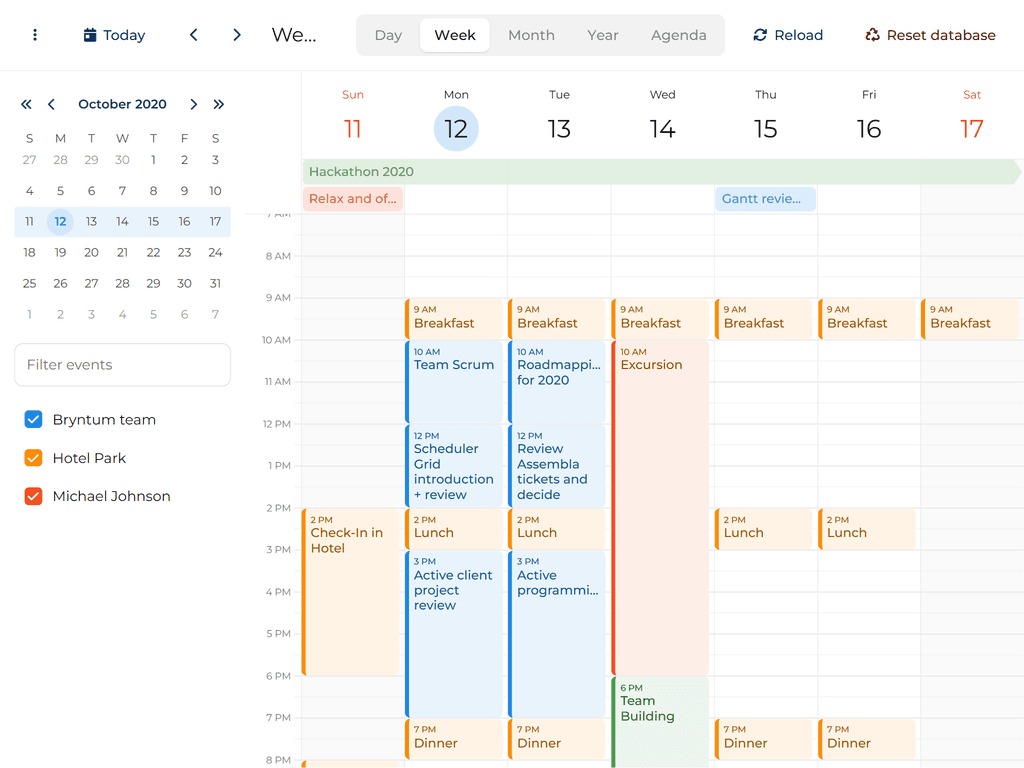This screenshot has width=1024, height=768.
Task: Select the Excursion event on Wednesday
Action: (660, 500)
